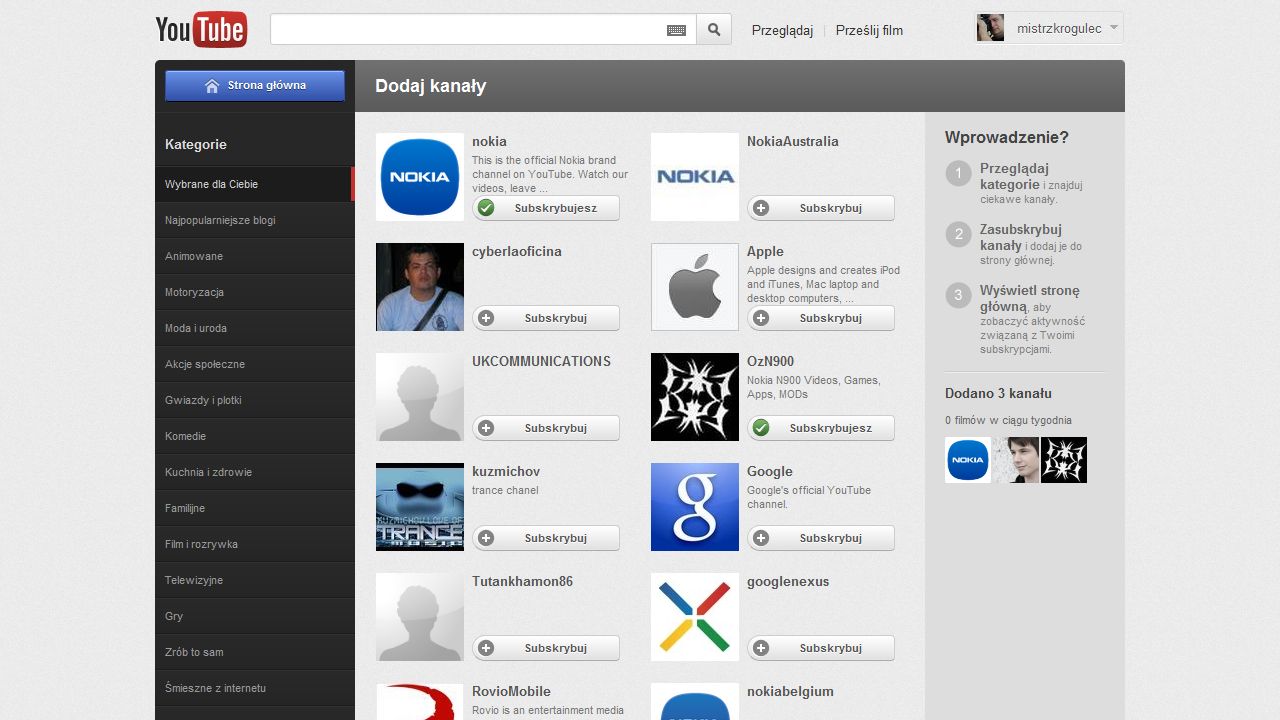Open the Google channel logo
The height and width of the screenshot is (720, 1280).
tap(695, 507)
